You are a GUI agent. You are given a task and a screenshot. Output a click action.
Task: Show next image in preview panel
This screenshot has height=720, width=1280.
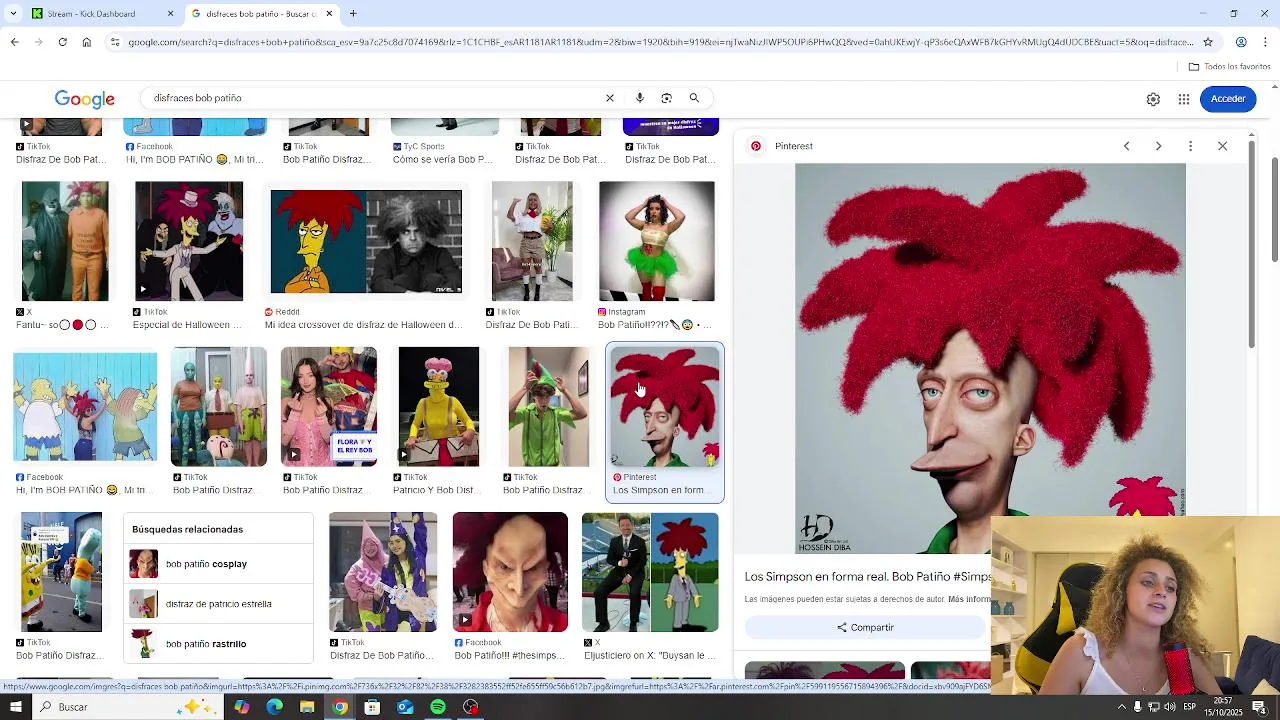(x=1158, y=146)
